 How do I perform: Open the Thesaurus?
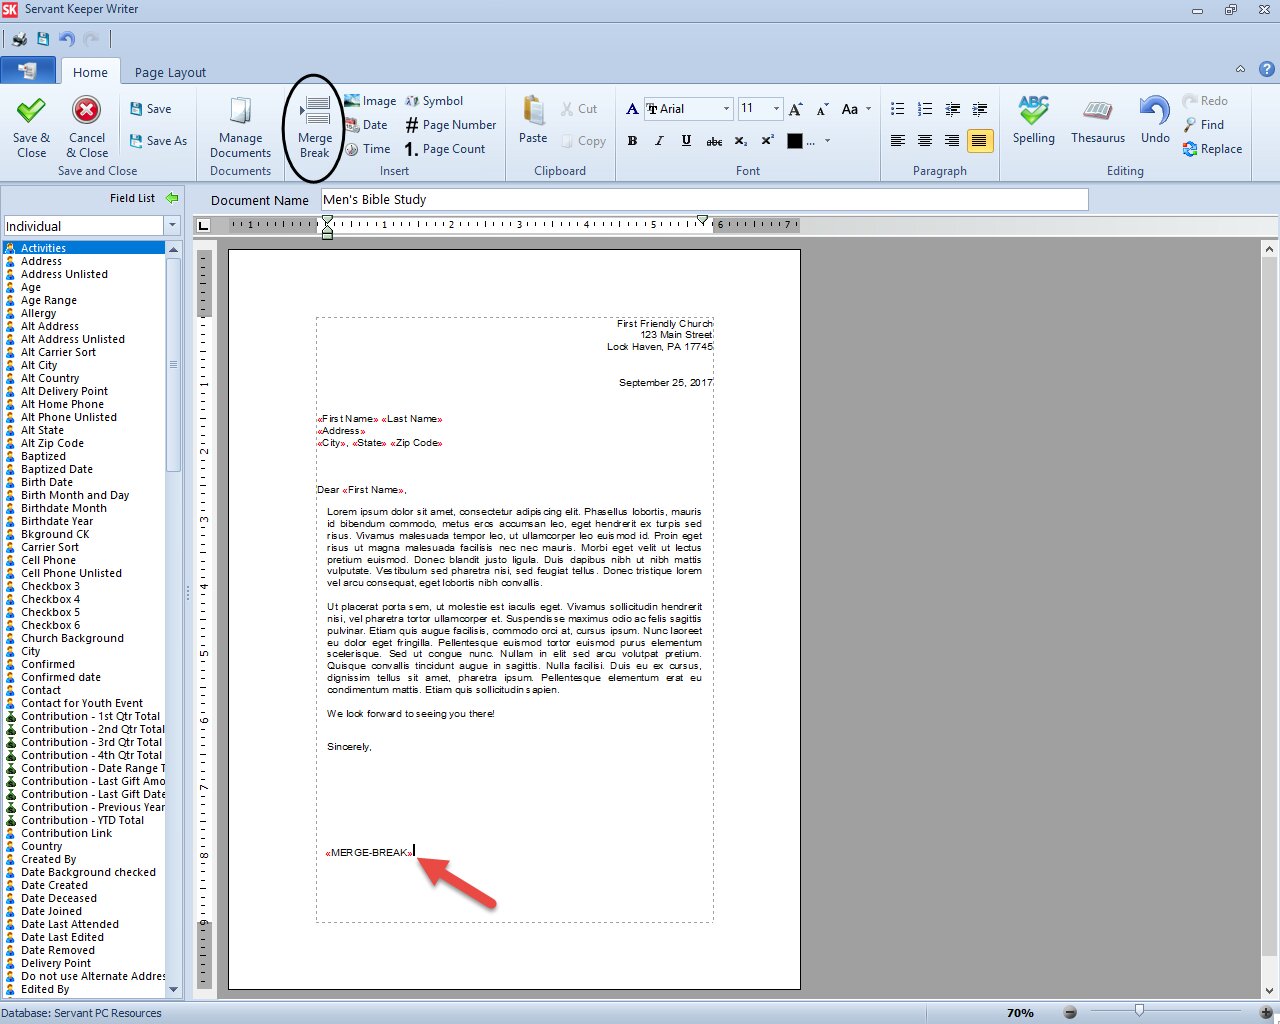click(x=1098, y=120)
